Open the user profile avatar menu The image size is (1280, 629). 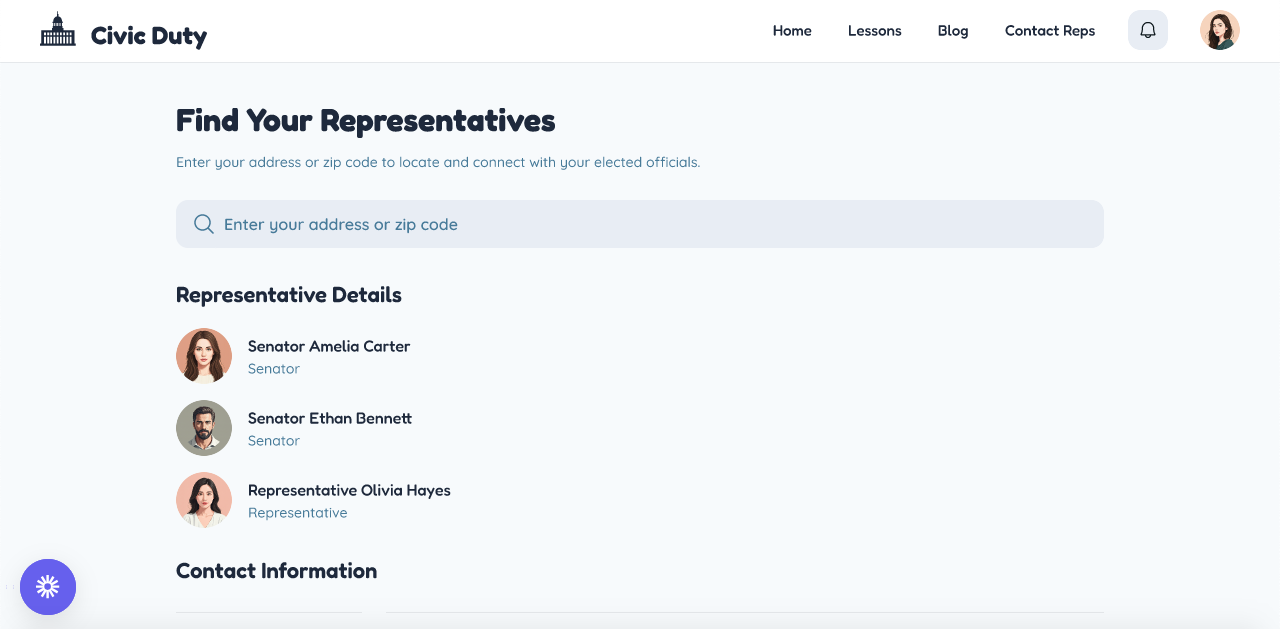click(x=1220, y=30)
